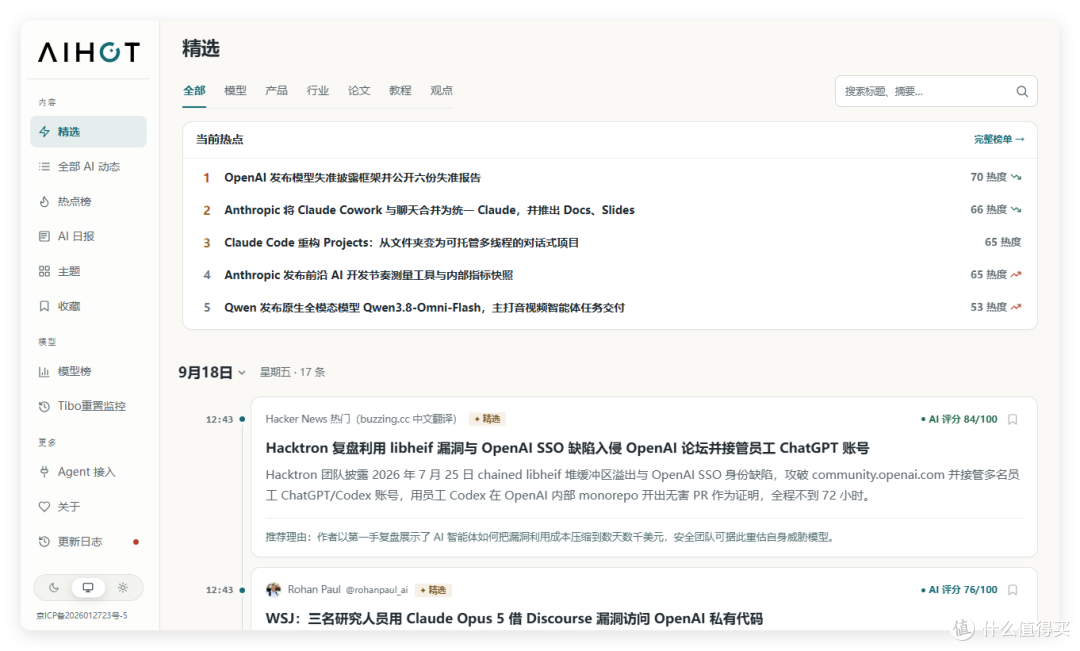Screen dimensions: 1080x651
Task: Open hot topic 4 Anthropic 开发节奏测量工具
Action: [x=368, y=275]
